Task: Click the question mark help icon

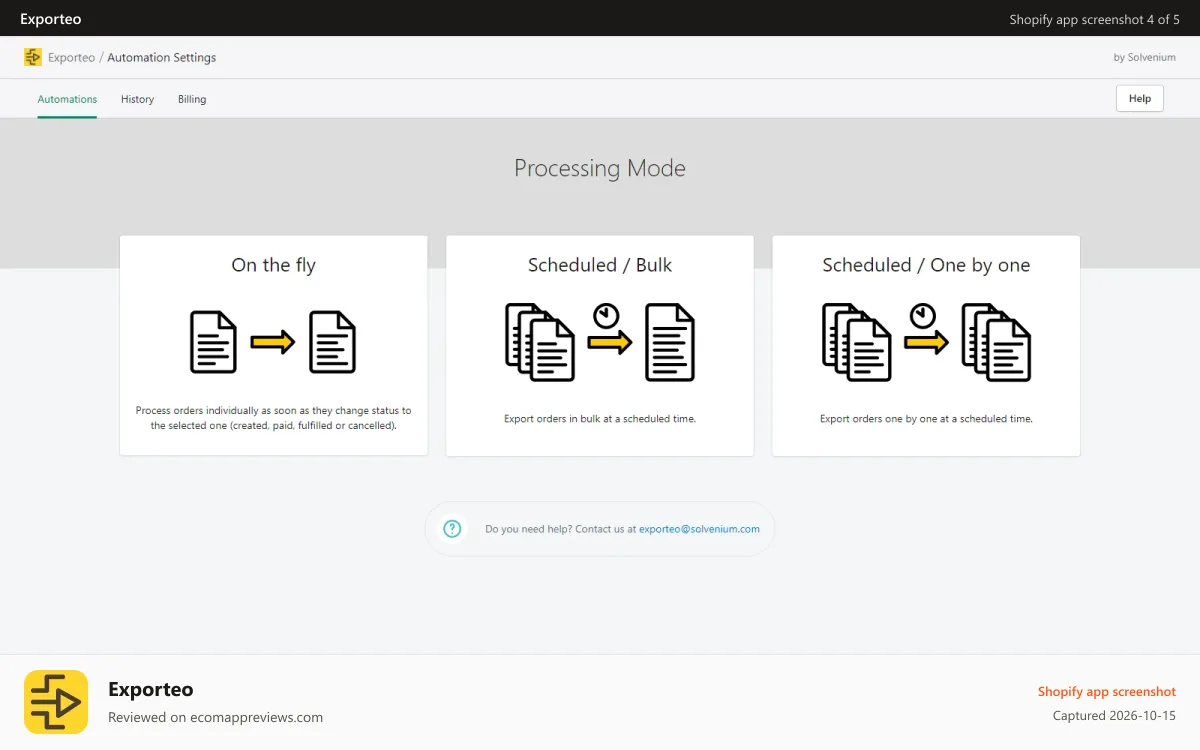Action: (x=452, y=529)
